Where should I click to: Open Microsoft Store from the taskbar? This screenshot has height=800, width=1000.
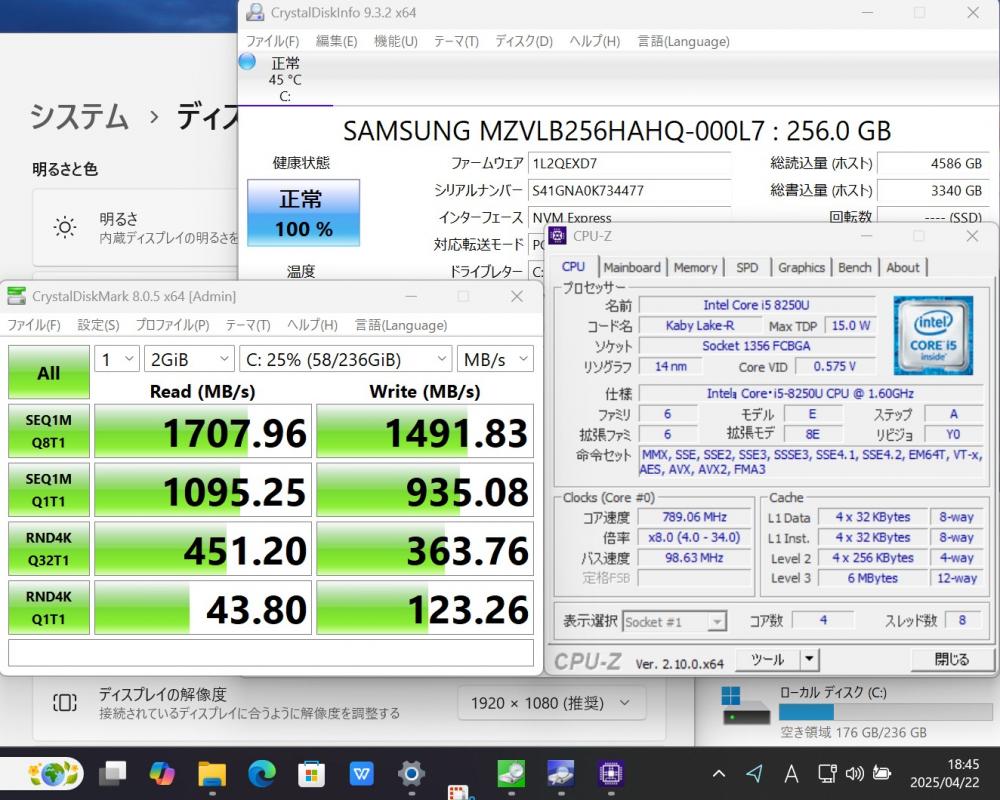coord(311,774)
